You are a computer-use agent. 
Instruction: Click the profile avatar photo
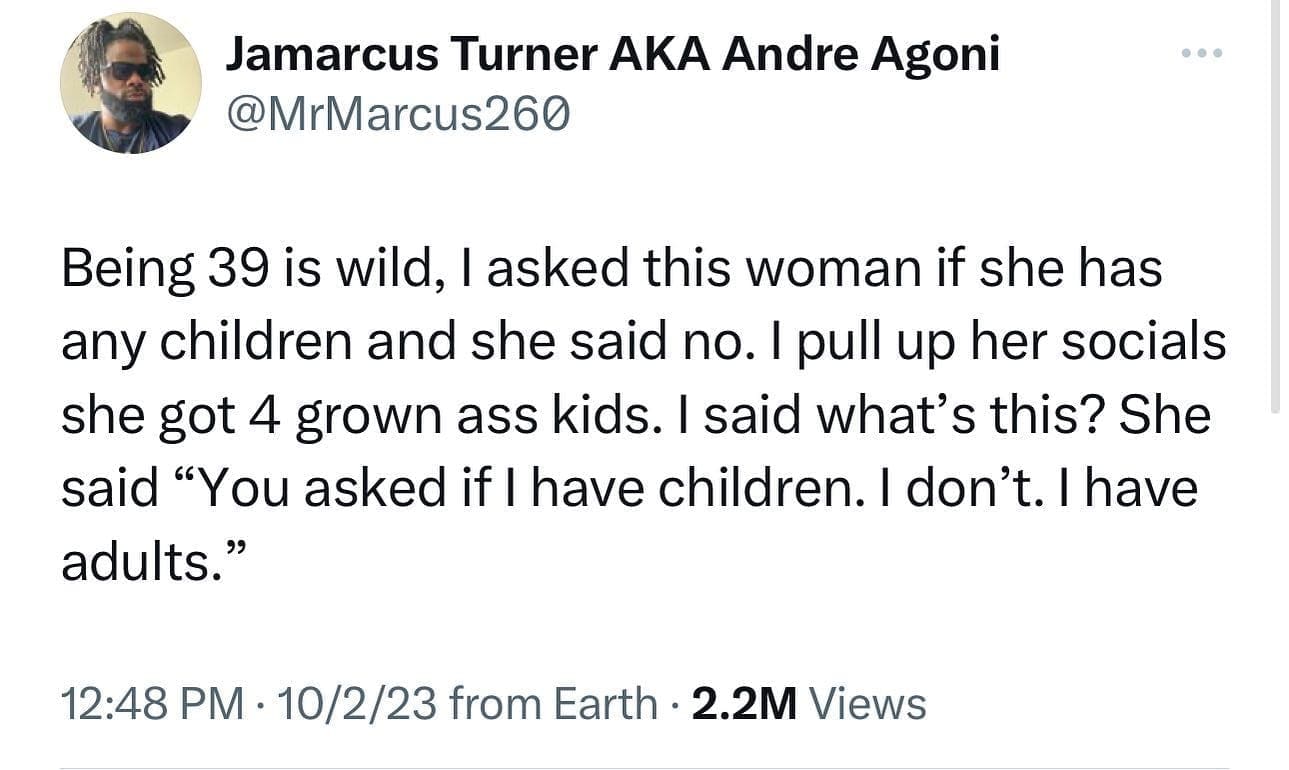point(130,83)
